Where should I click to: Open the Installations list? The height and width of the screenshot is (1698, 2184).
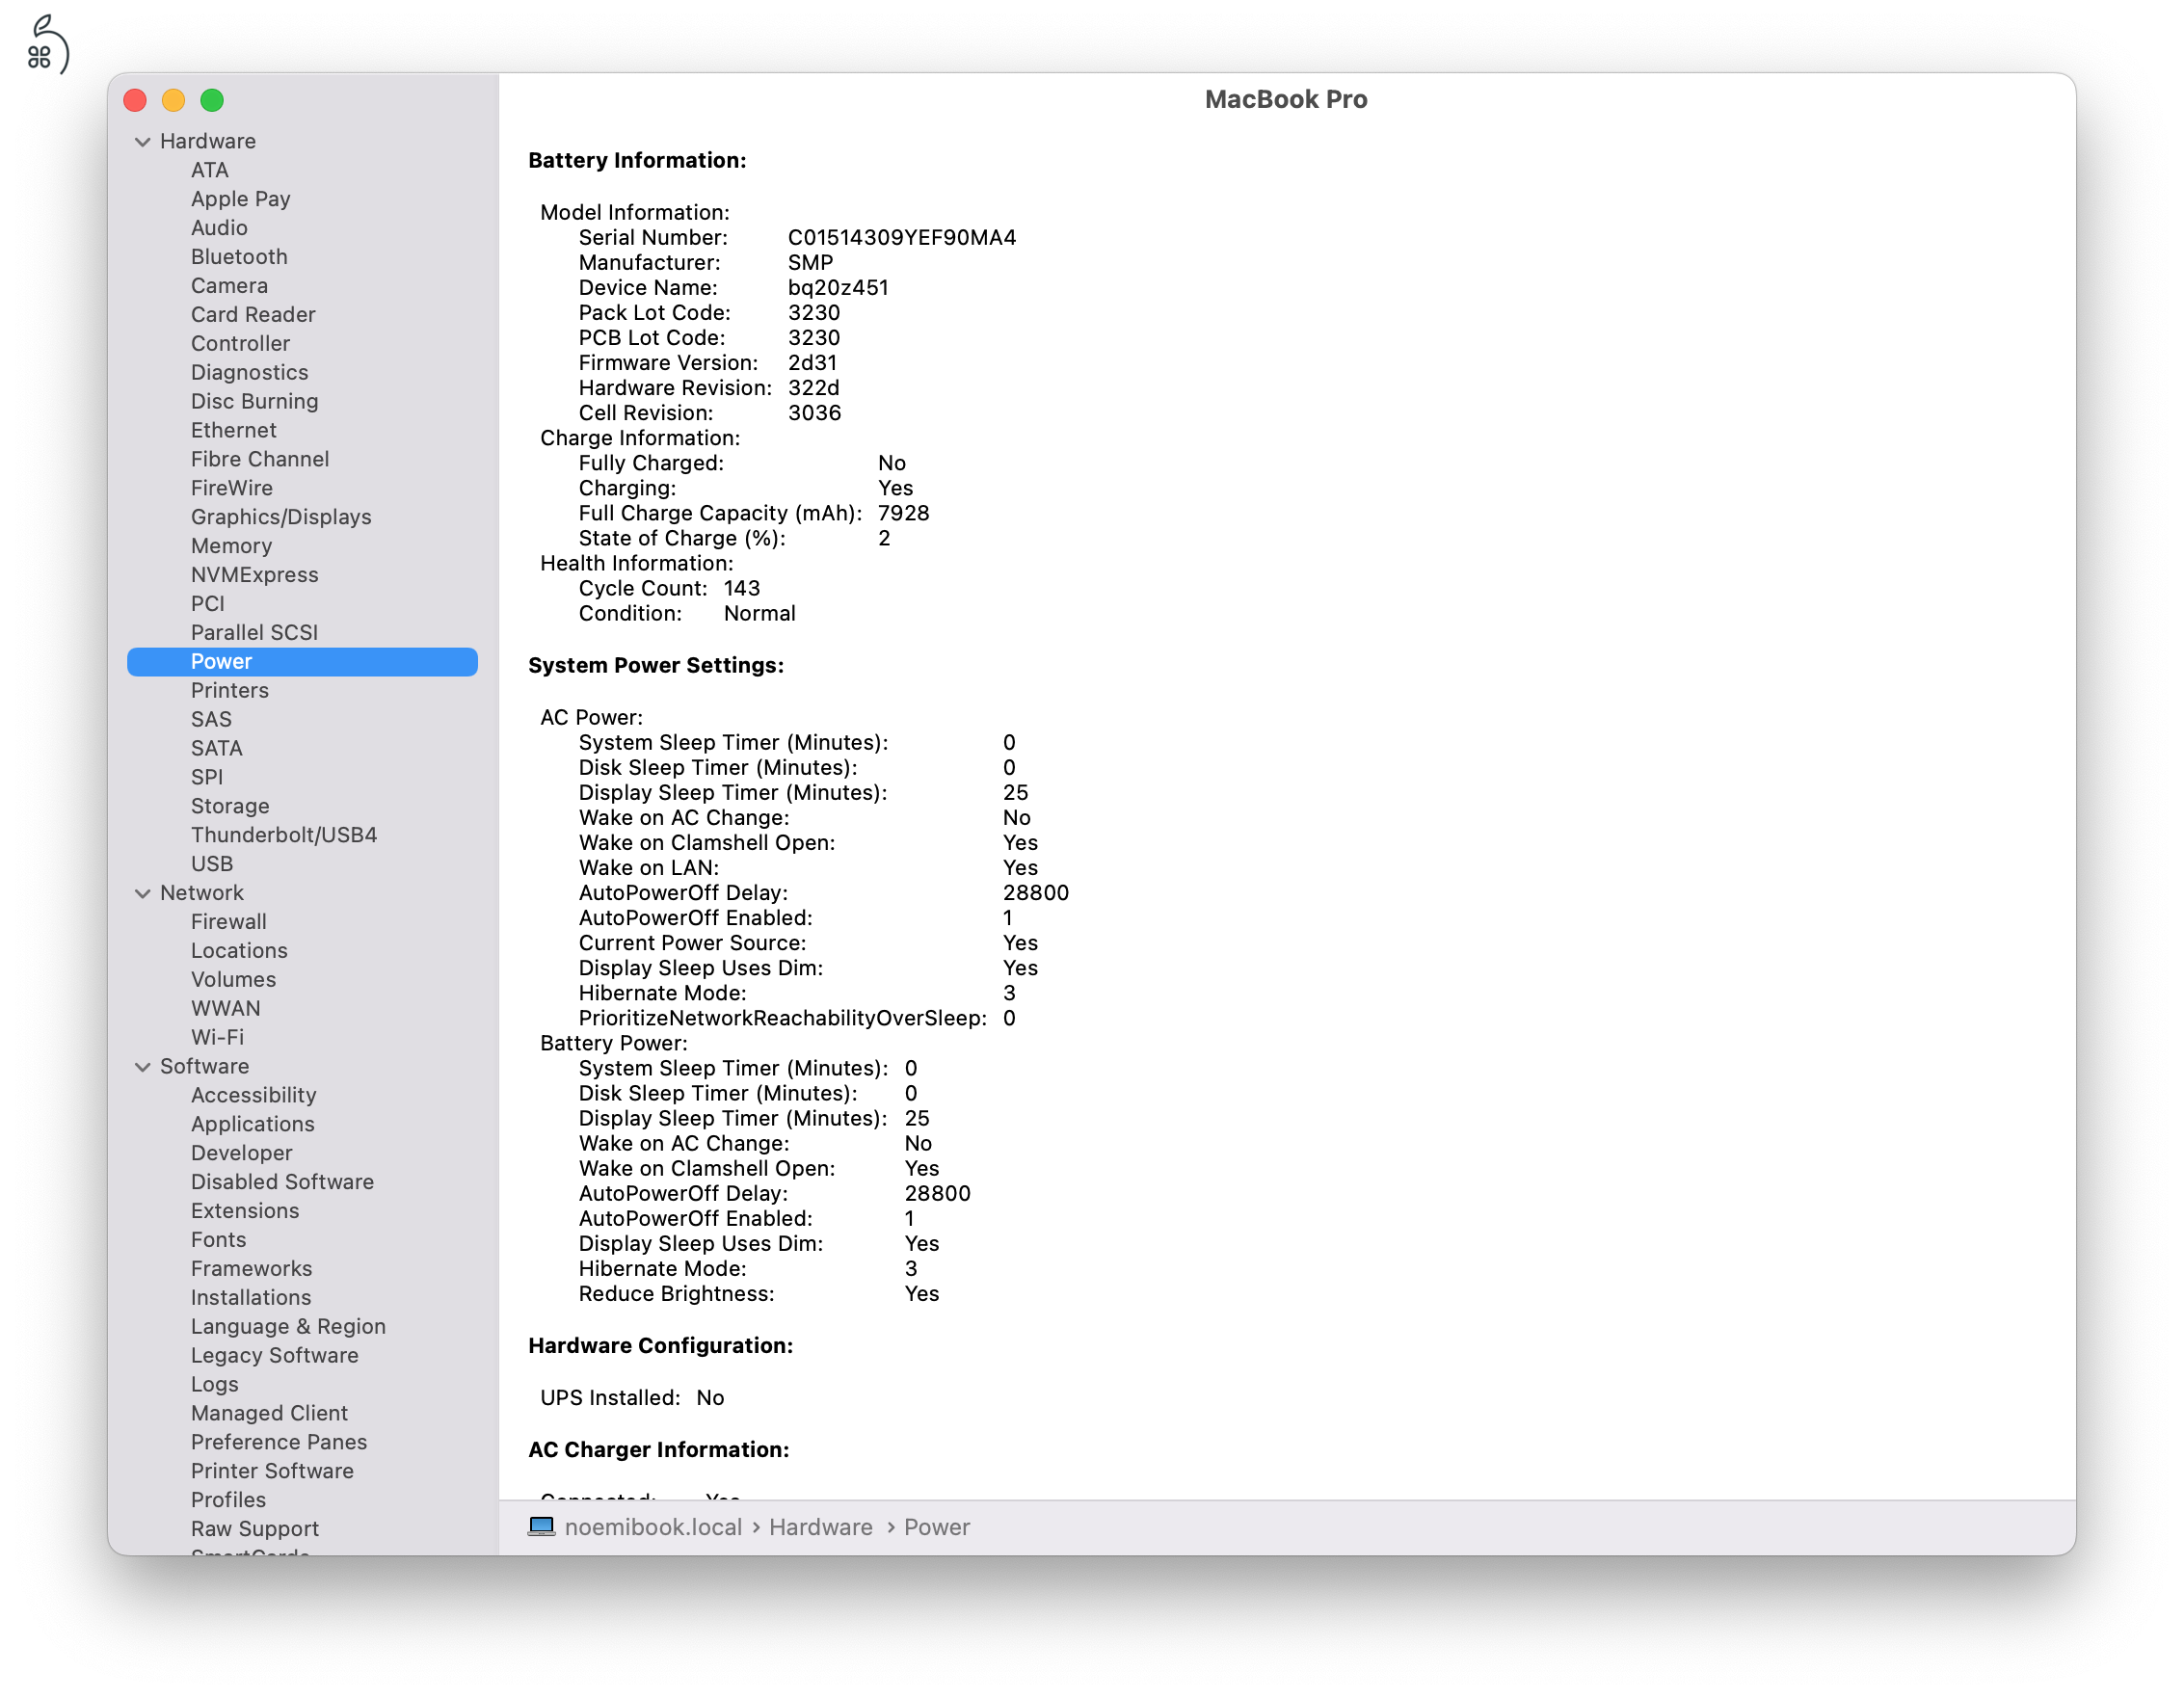coord(251,1297)
